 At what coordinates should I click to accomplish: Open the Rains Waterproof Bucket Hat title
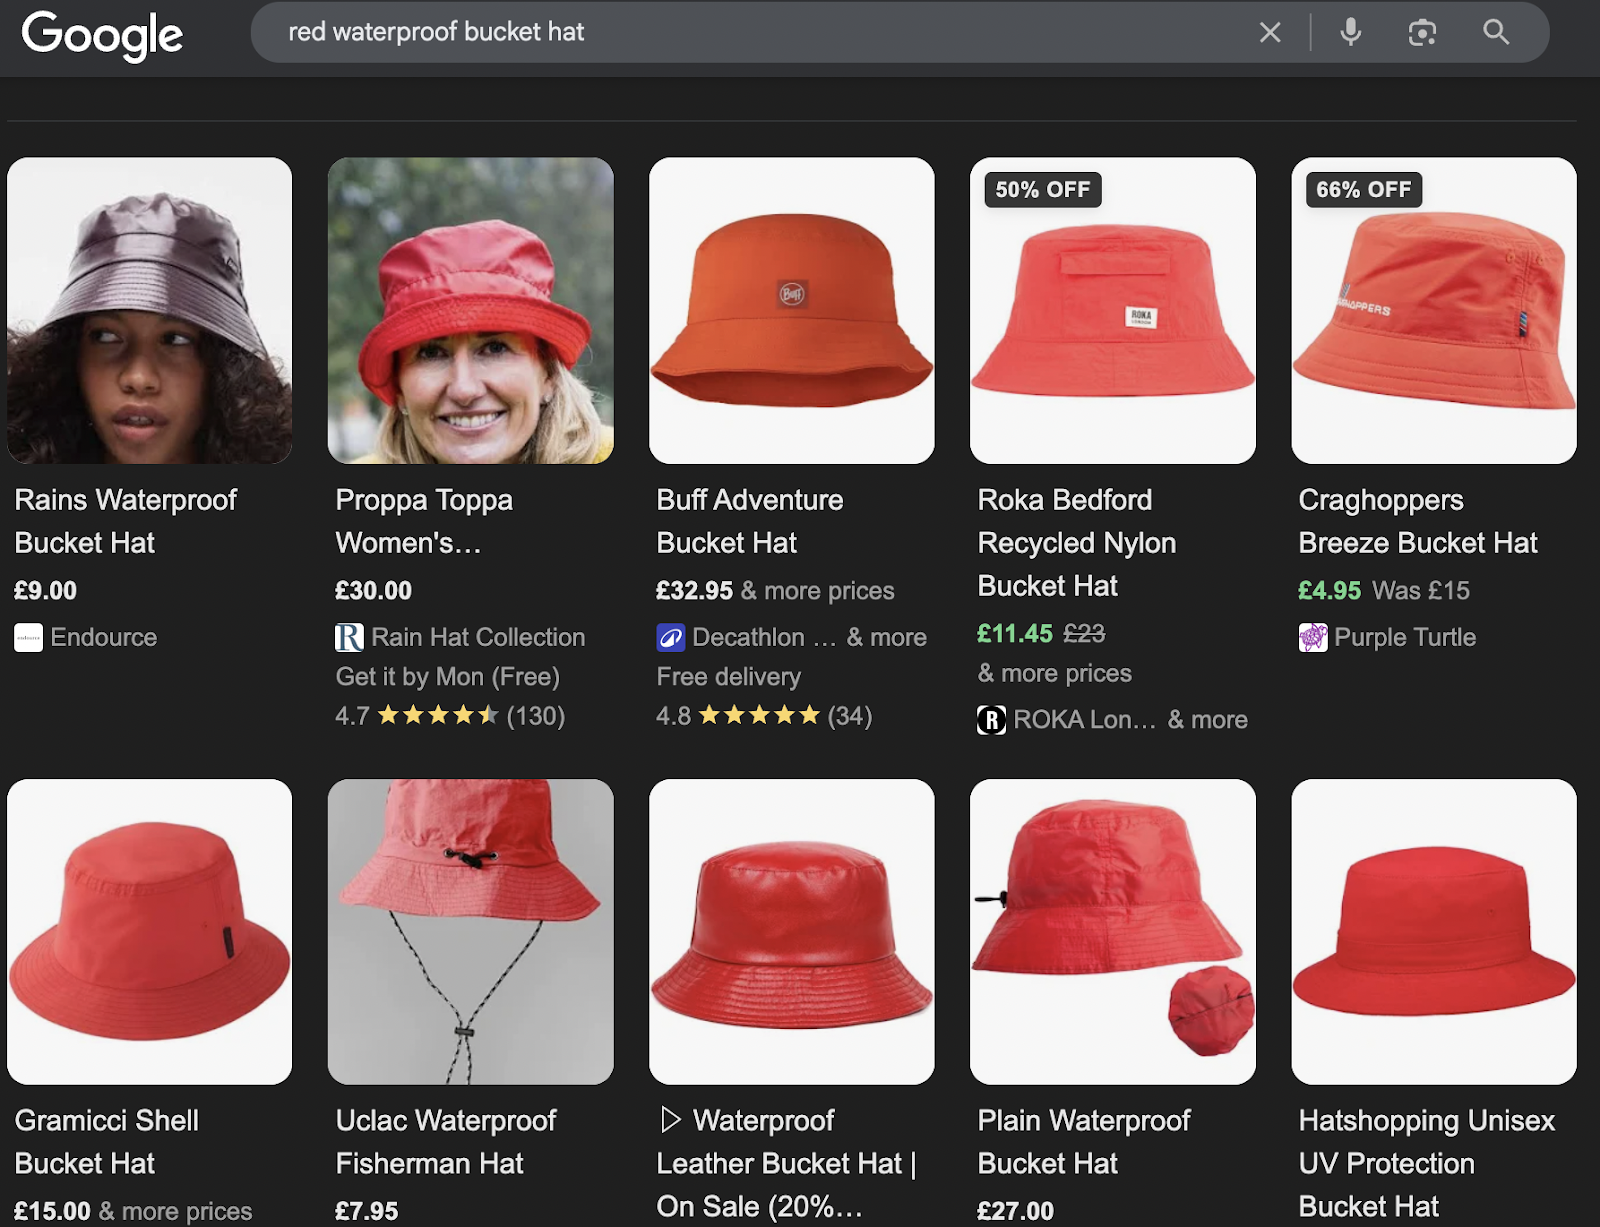(x=125, y=521)
